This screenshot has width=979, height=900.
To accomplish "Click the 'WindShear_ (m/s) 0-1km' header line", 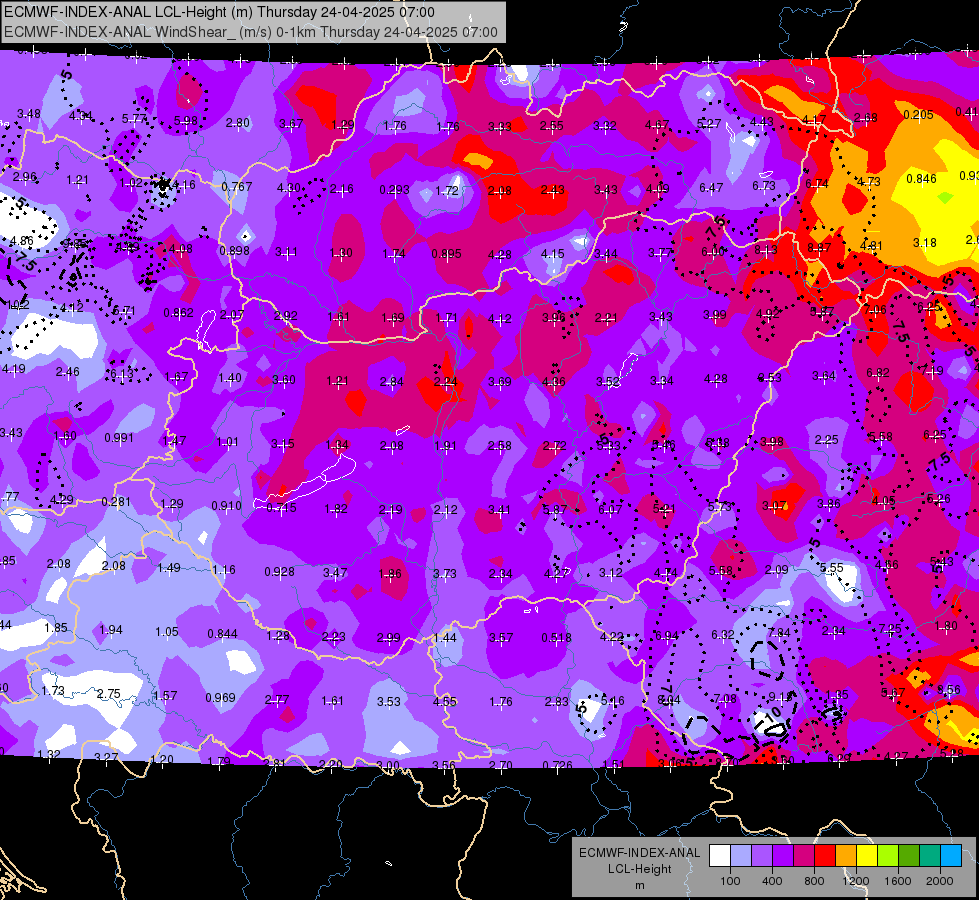I will coord(250,32).
